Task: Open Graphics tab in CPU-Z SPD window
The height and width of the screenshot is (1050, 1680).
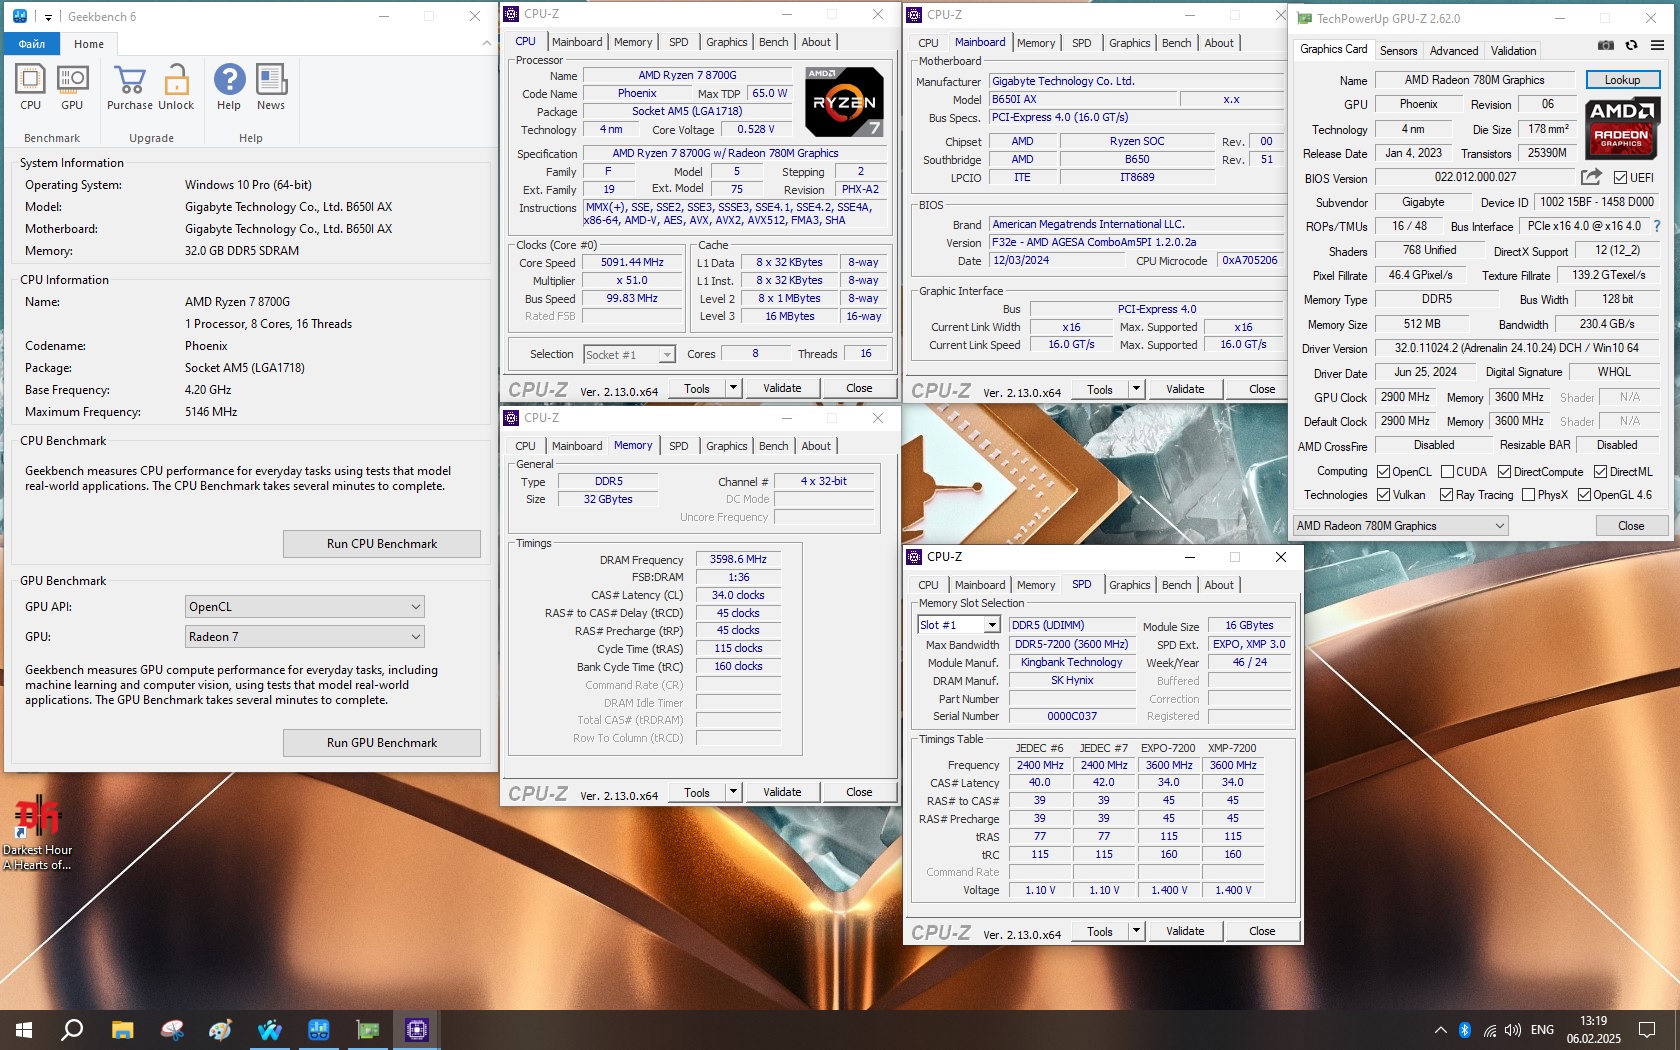Action: pos(1129,585)
